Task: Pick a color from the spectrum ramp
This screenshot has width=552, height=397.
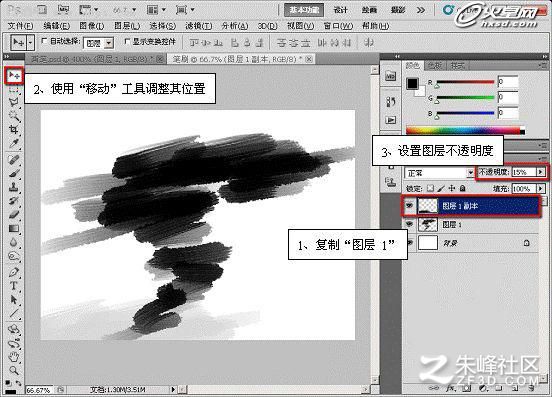Action: 465,130
